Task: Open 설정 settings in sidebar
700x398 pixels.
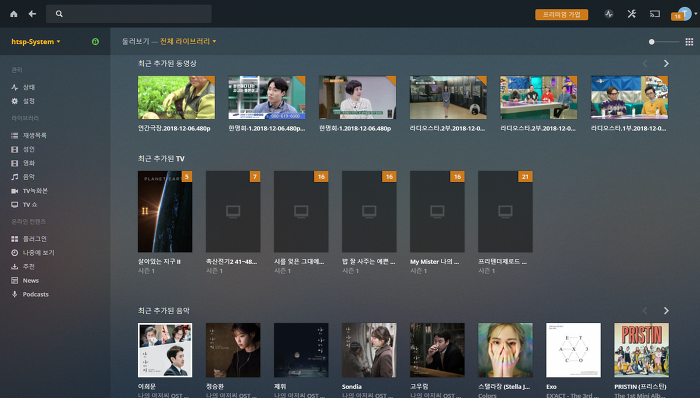Action: 29,101
